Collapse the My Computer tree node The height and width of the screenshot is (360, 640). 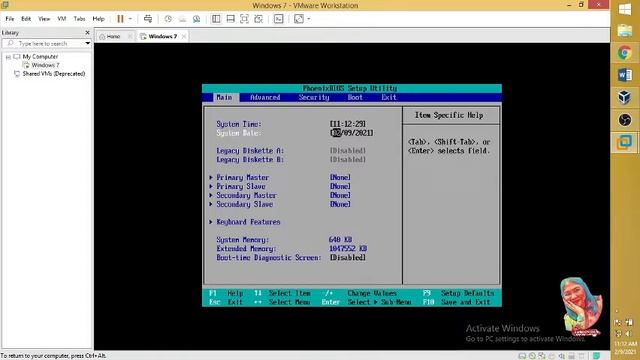[8, 57]
